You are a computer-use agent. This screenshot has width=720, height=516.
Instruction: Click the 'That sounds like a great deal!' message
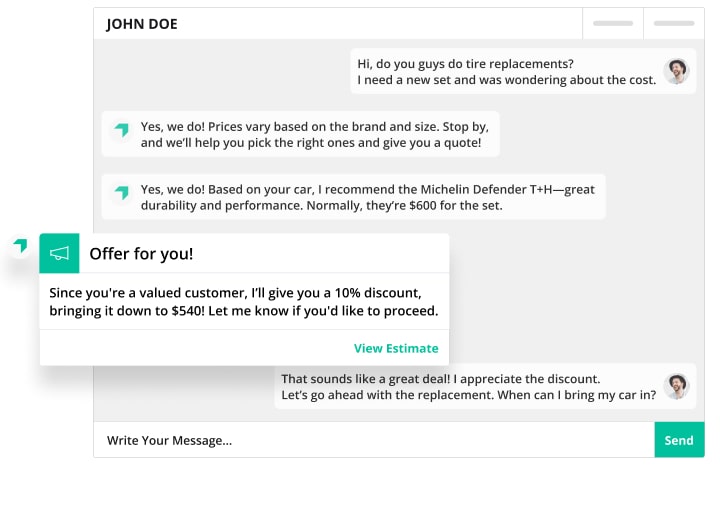(468, 386)
